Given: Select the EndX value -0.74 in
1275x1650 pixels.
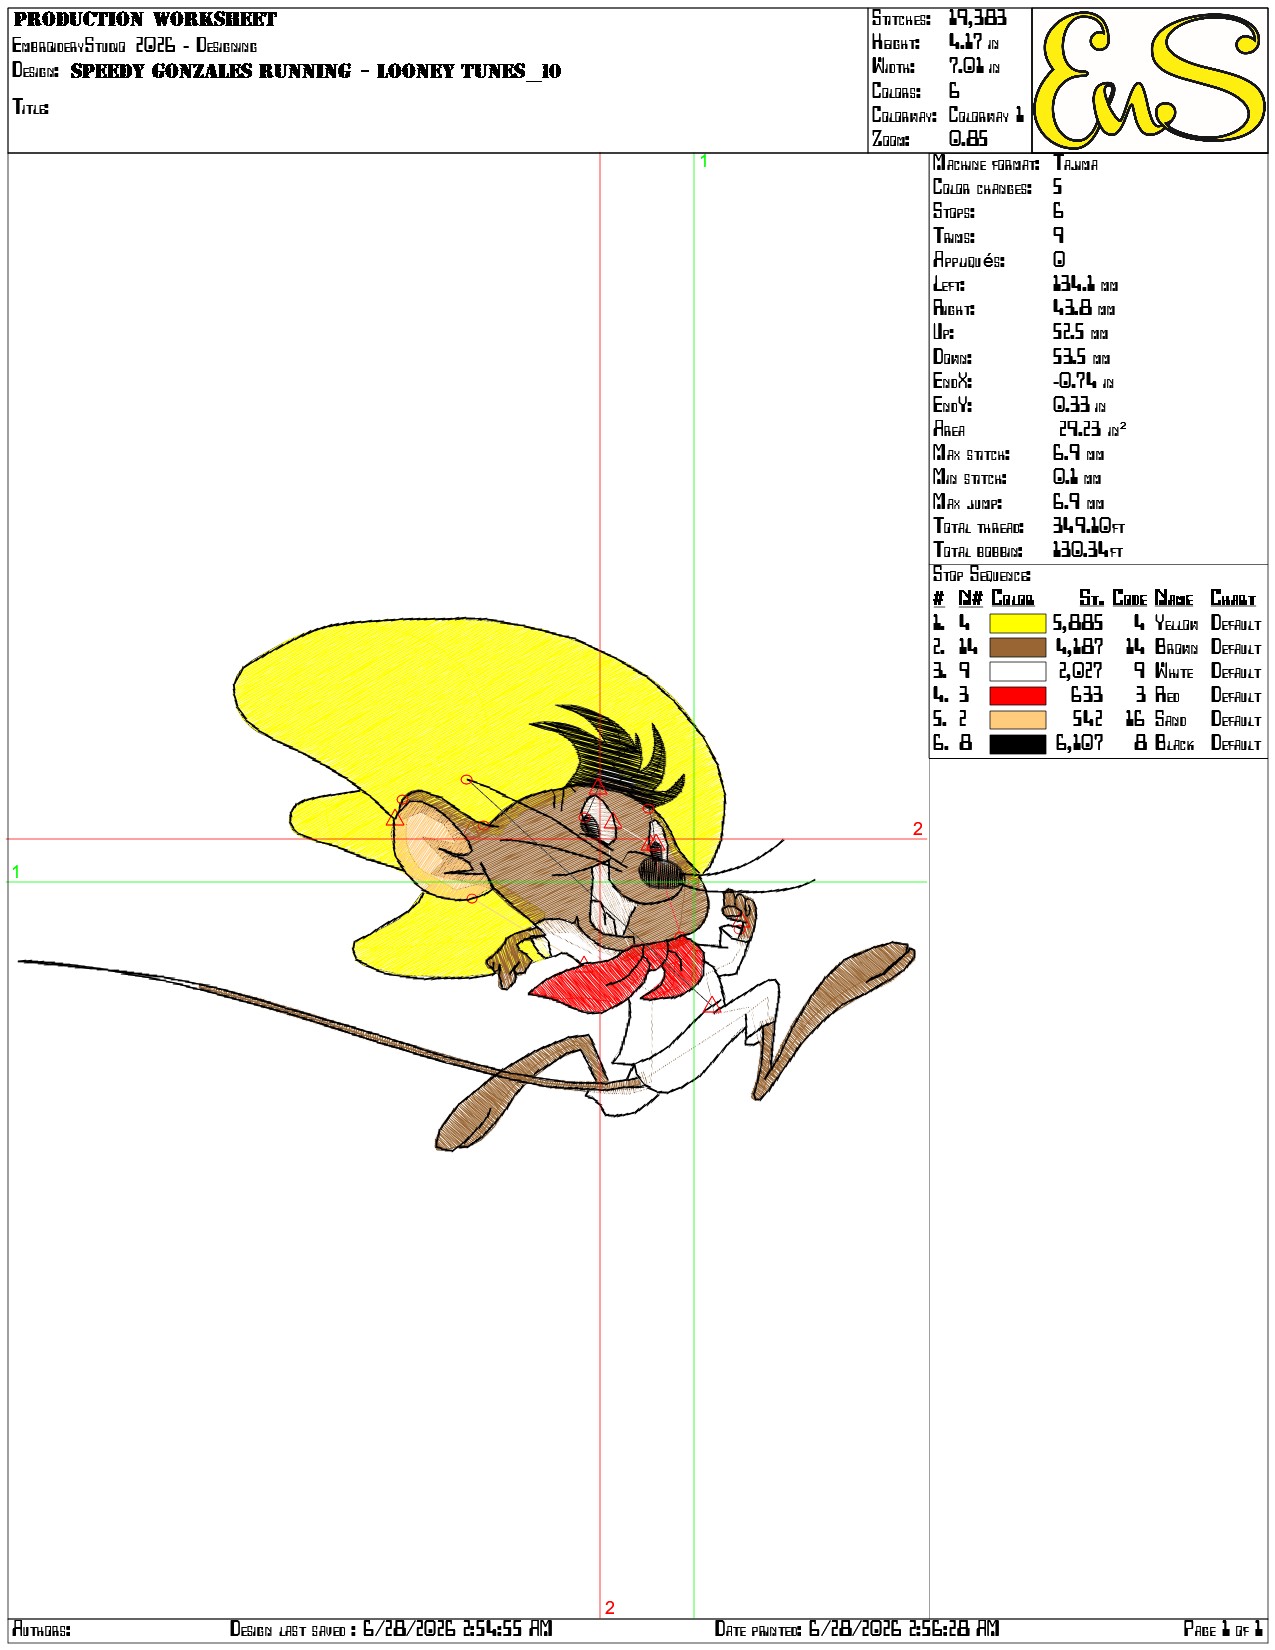Looking at the screenshot, I should 1083,381.
